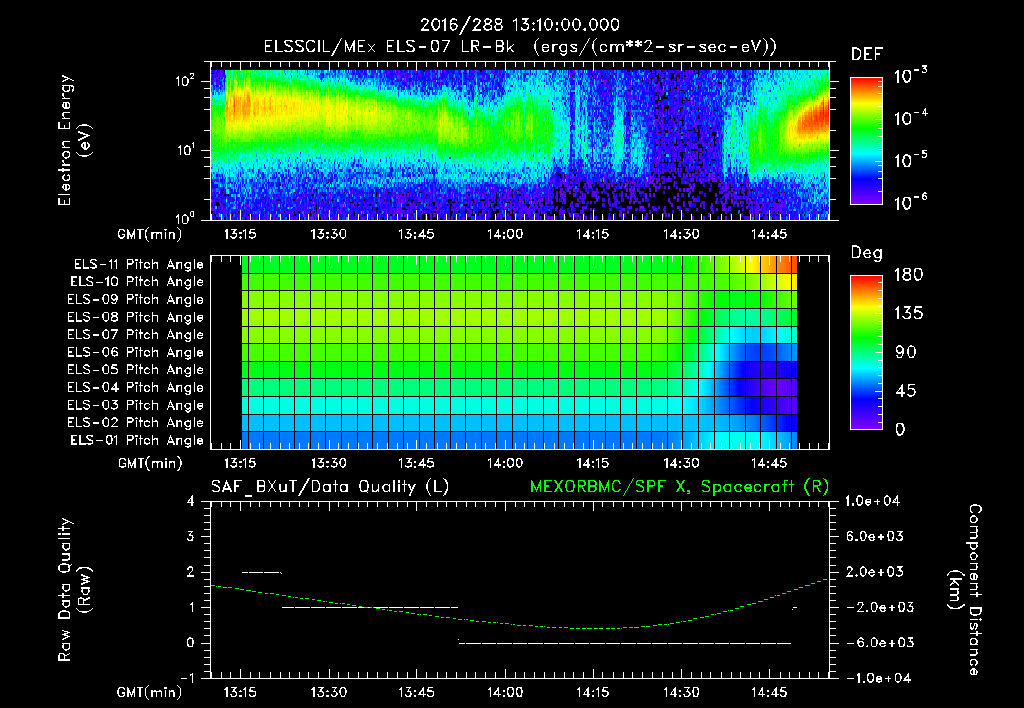Select the ELS-11 Pitch Angle row label

138,265
